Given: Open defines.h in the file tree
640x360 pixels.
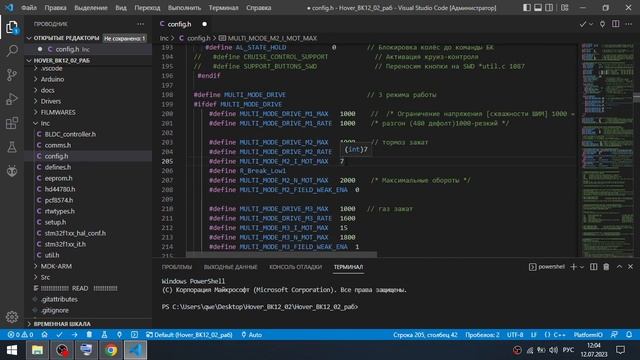Looking at the screenshot, I should click(x=58, y=167).
